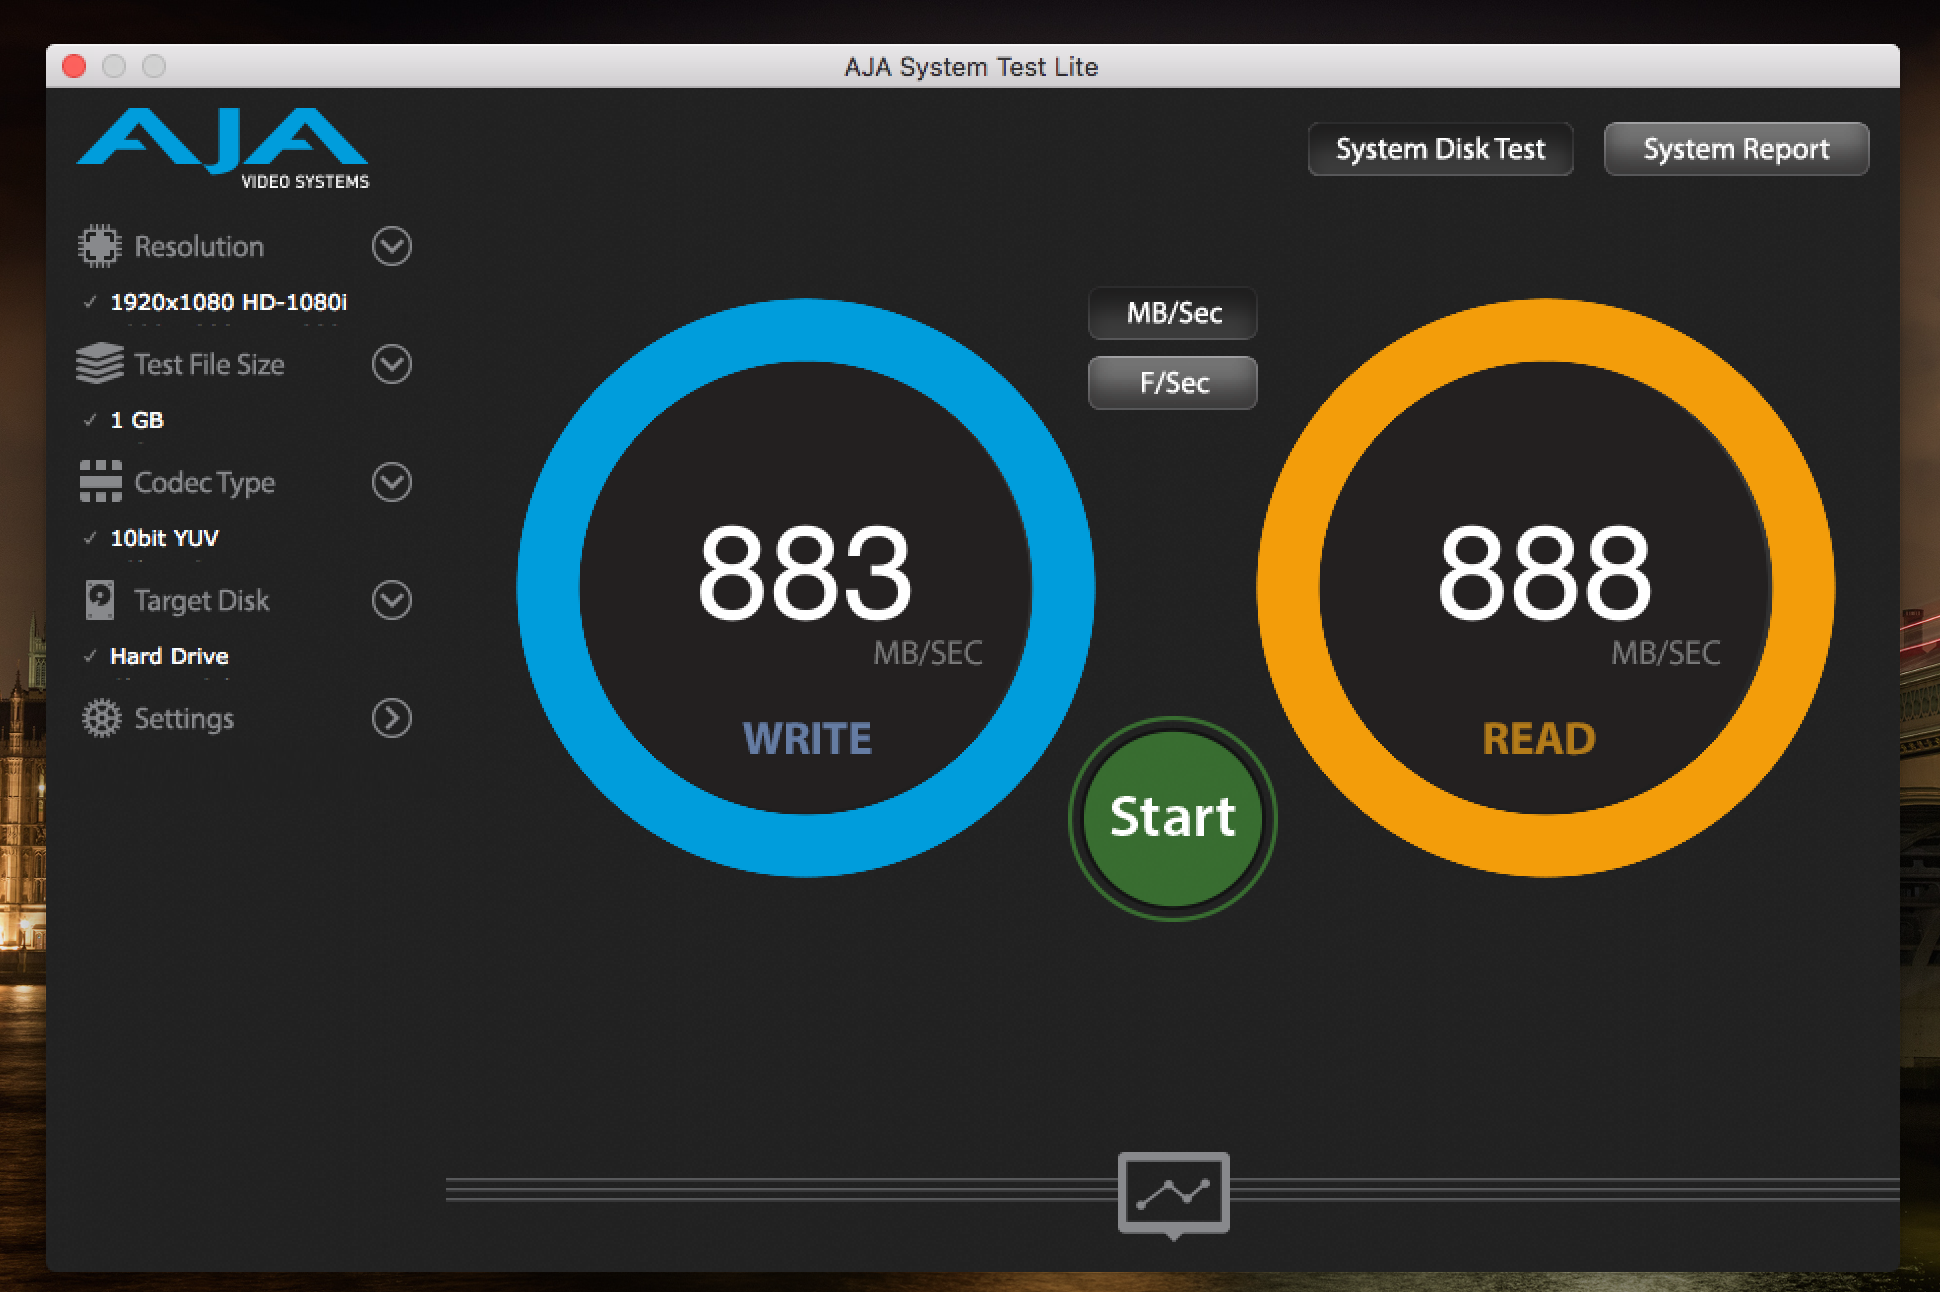Switch units to MB/Sec
Viewport: 1940px width, 1292px height.
click(x=1172, y=313)
